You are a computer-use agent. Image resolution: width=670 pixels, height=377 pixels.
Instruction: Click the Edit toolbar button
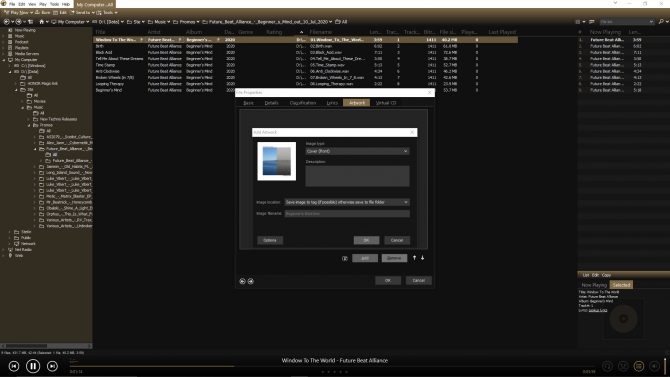(60, 13)
